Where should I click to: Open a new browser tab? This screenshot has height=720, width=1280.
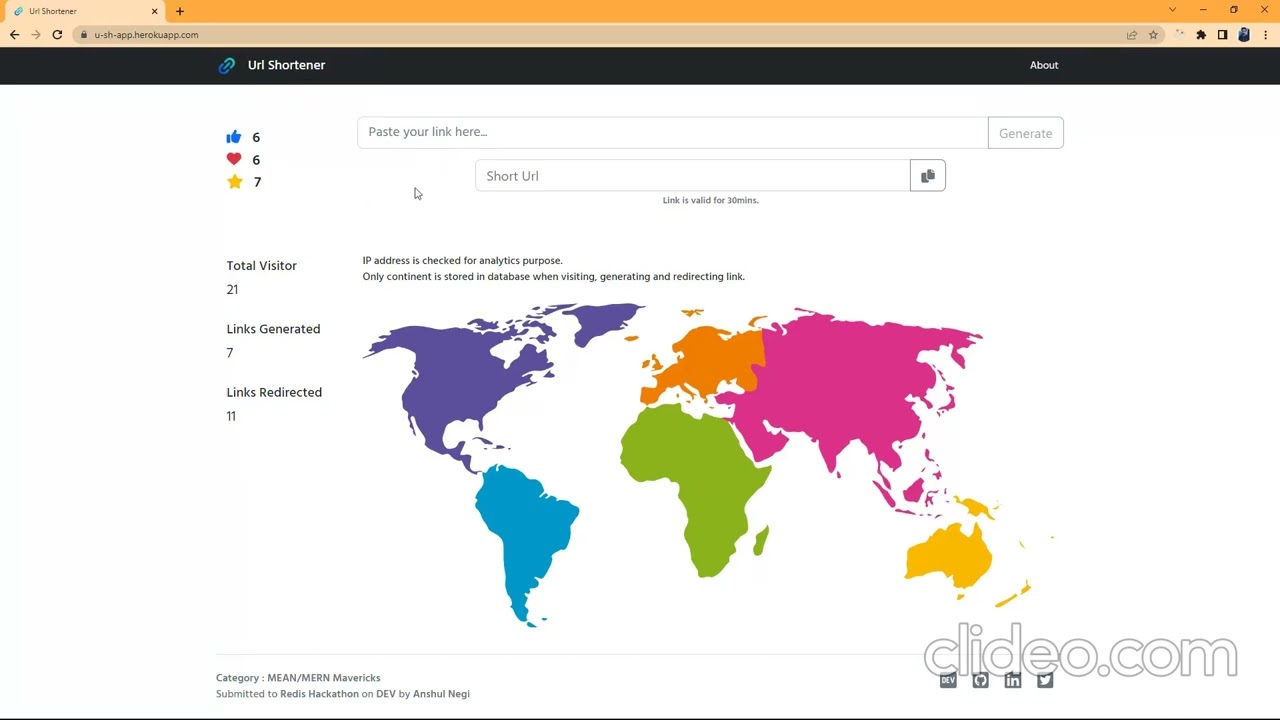coord(180,11)
